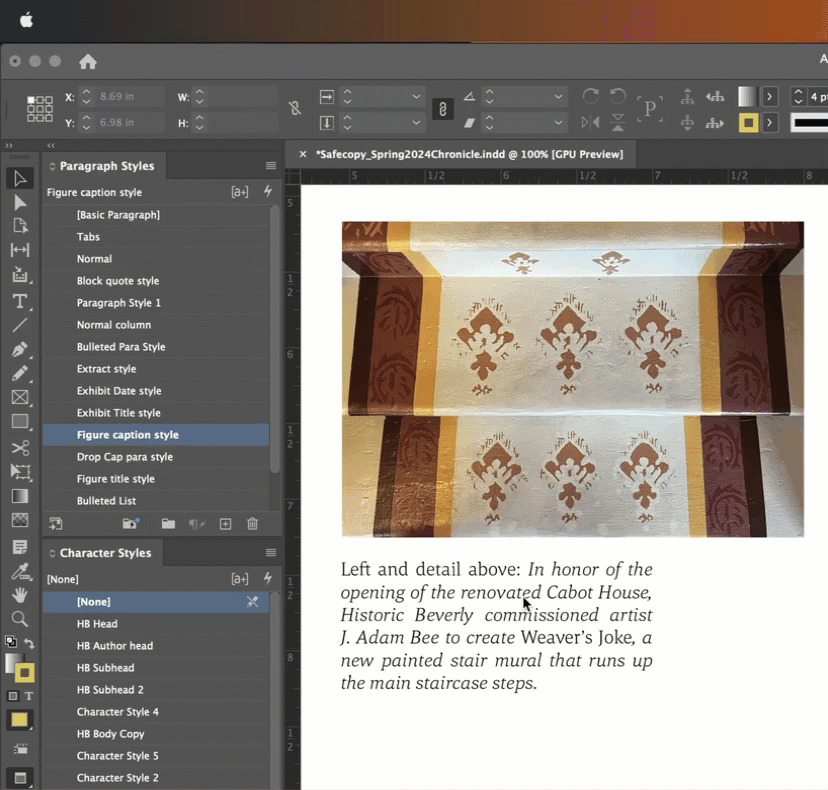Open the scale Y percentage dropdown
Viewport: 828px width, 790px height.
[416, 123]
